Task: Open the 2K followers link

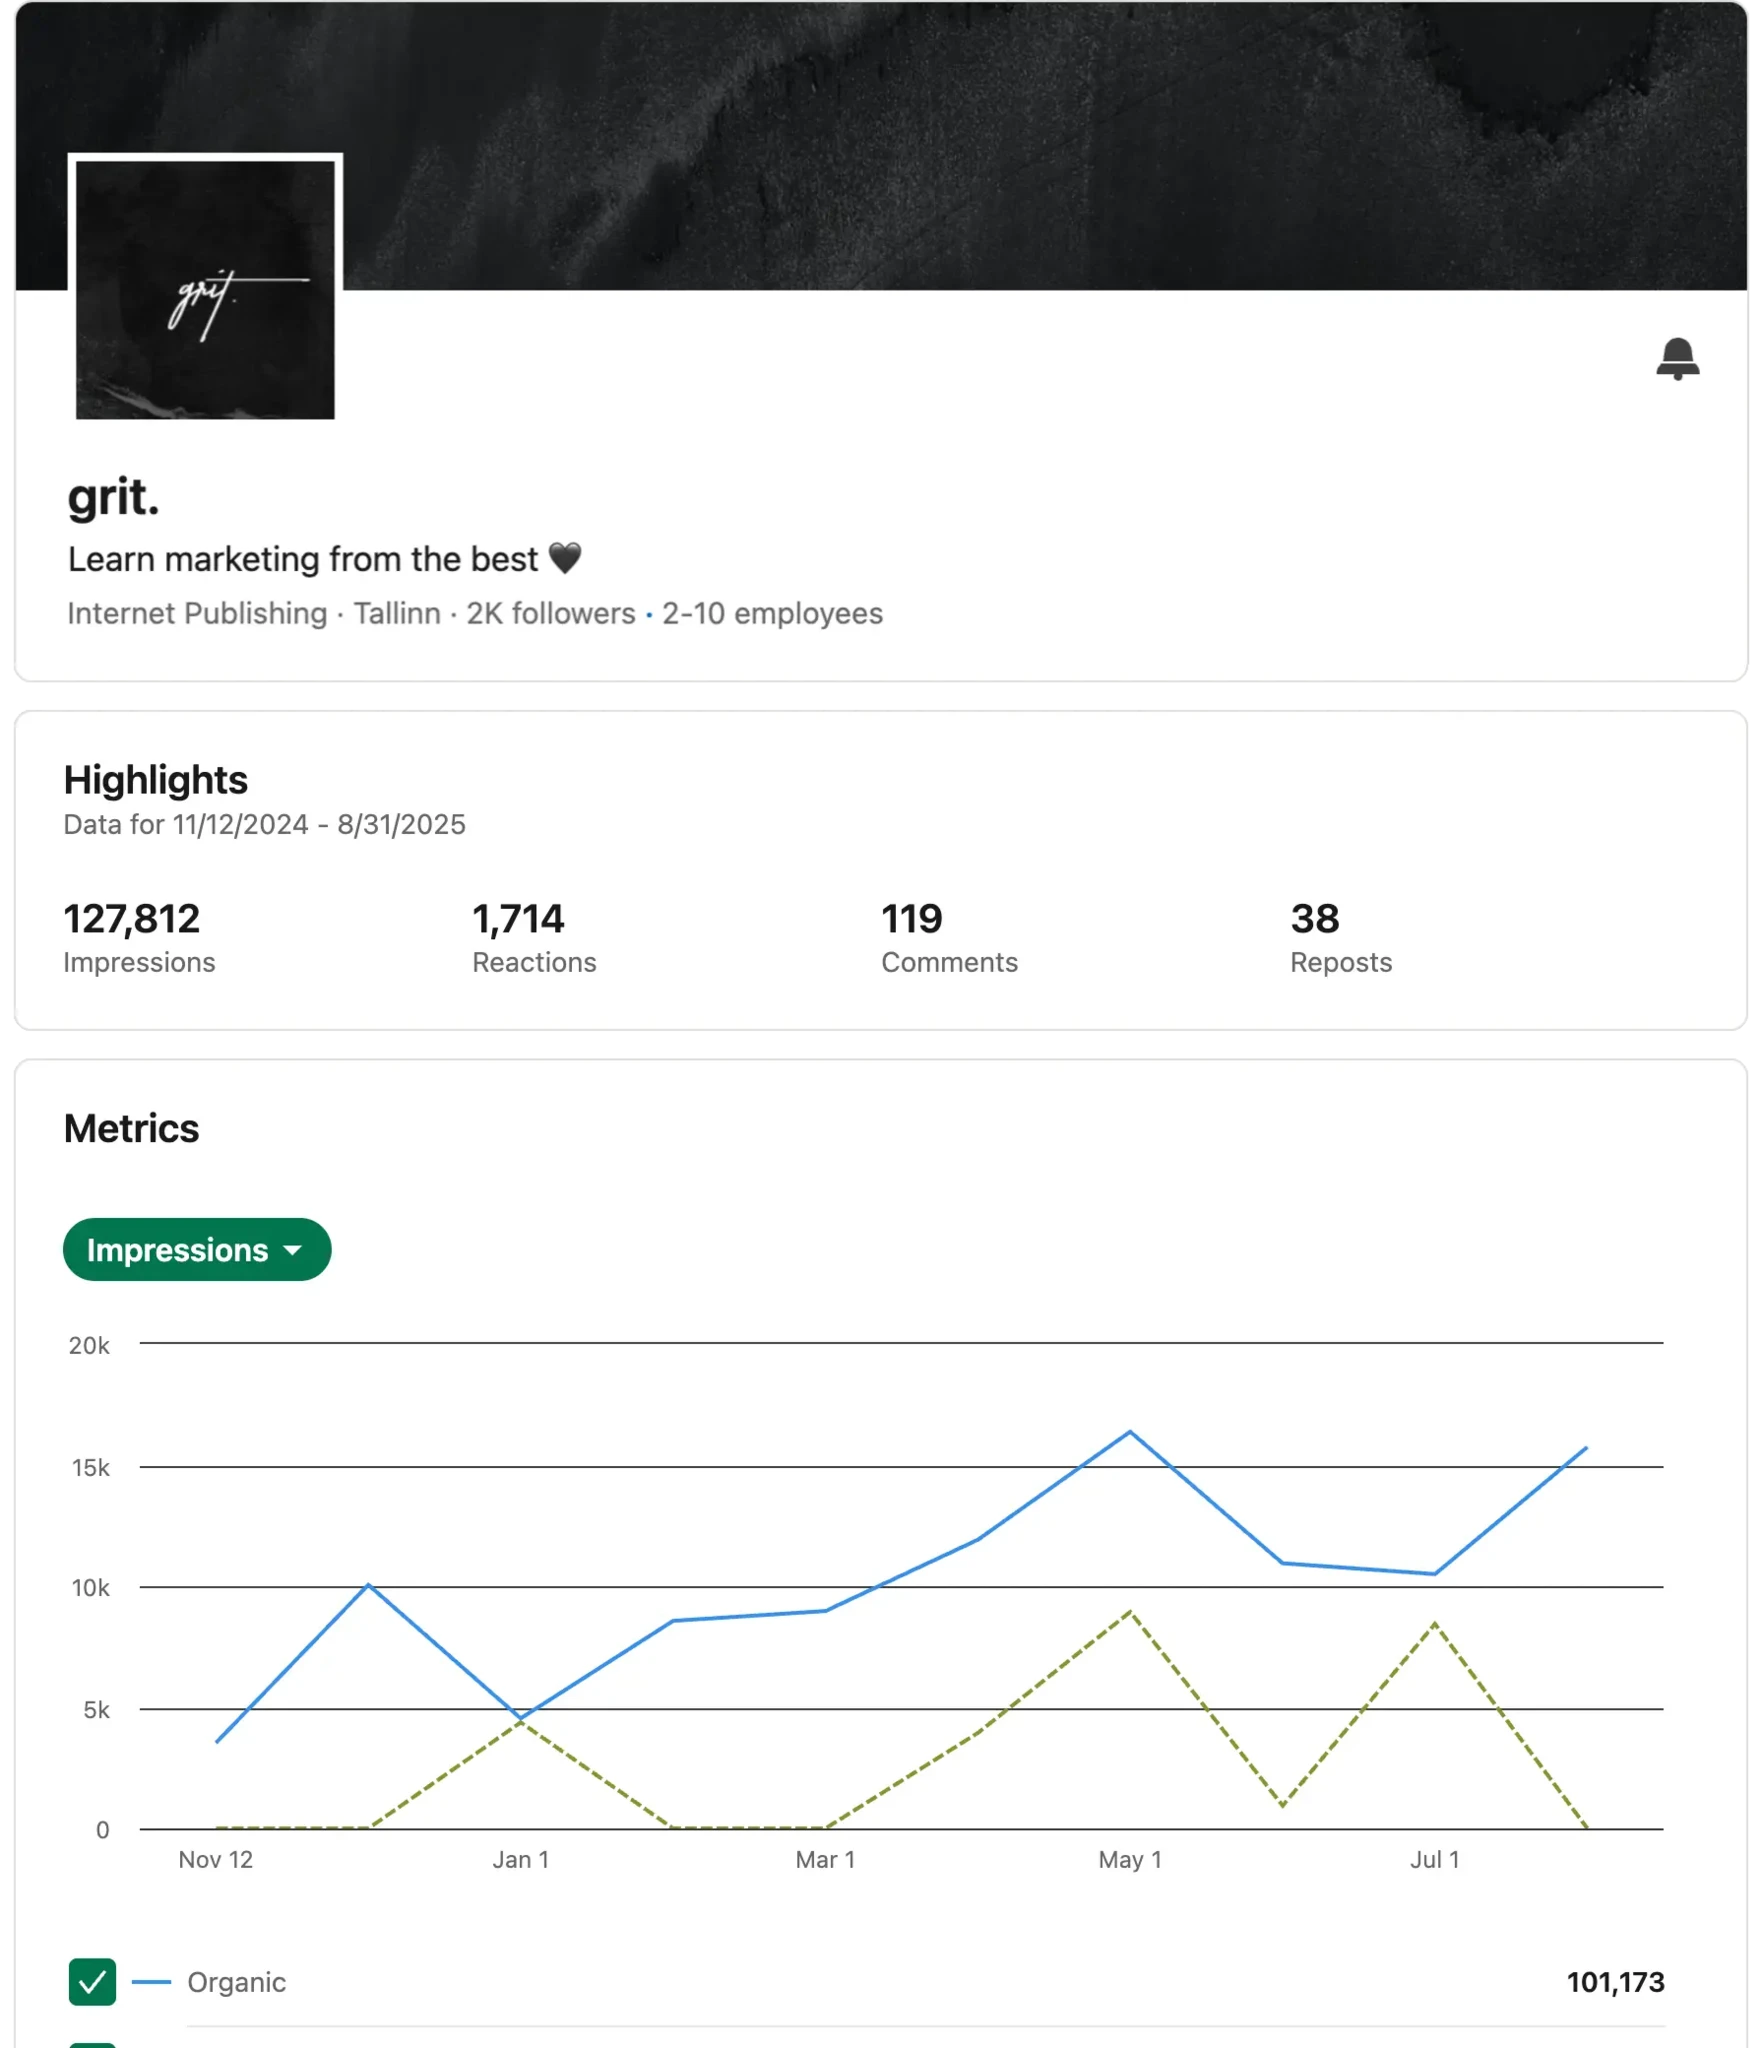Action: coord(550,613)
